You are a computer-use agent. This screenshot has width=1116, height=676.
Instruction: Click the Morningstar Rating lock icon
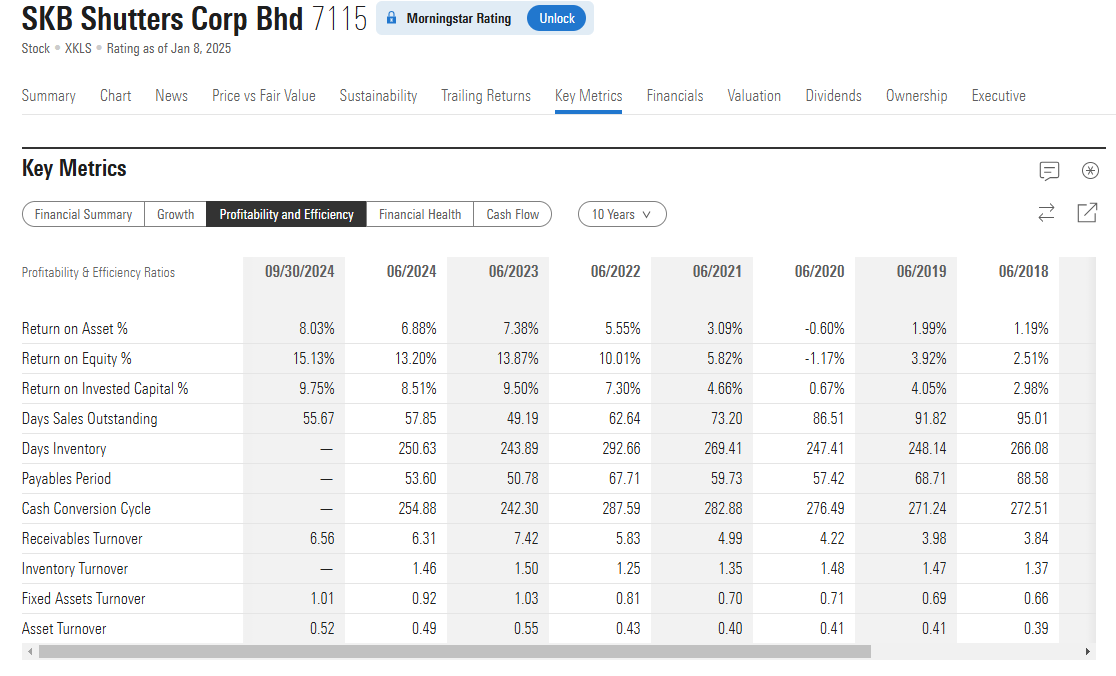(x=391, y=18)
